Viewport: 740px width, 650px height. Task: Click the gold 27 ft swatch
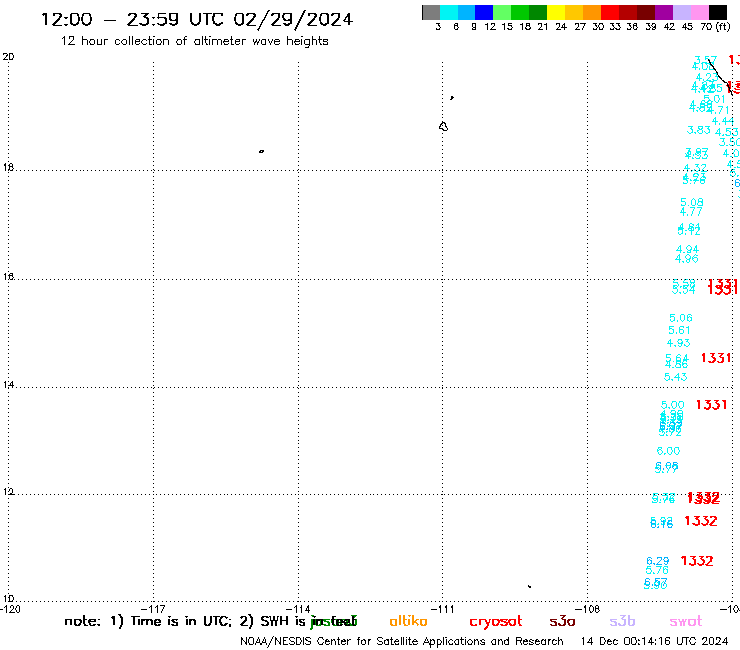[574, 12]
